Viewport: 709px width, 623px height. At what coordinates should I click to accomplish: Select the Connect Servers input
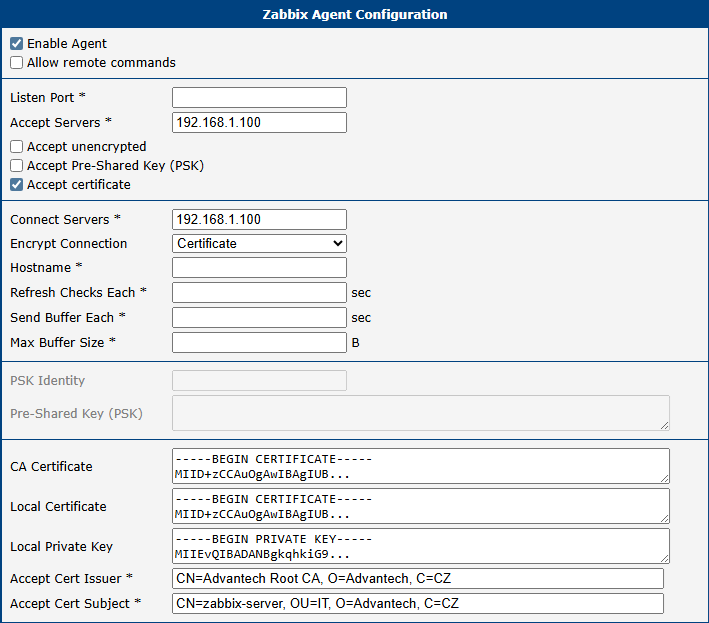click(260, 219)
